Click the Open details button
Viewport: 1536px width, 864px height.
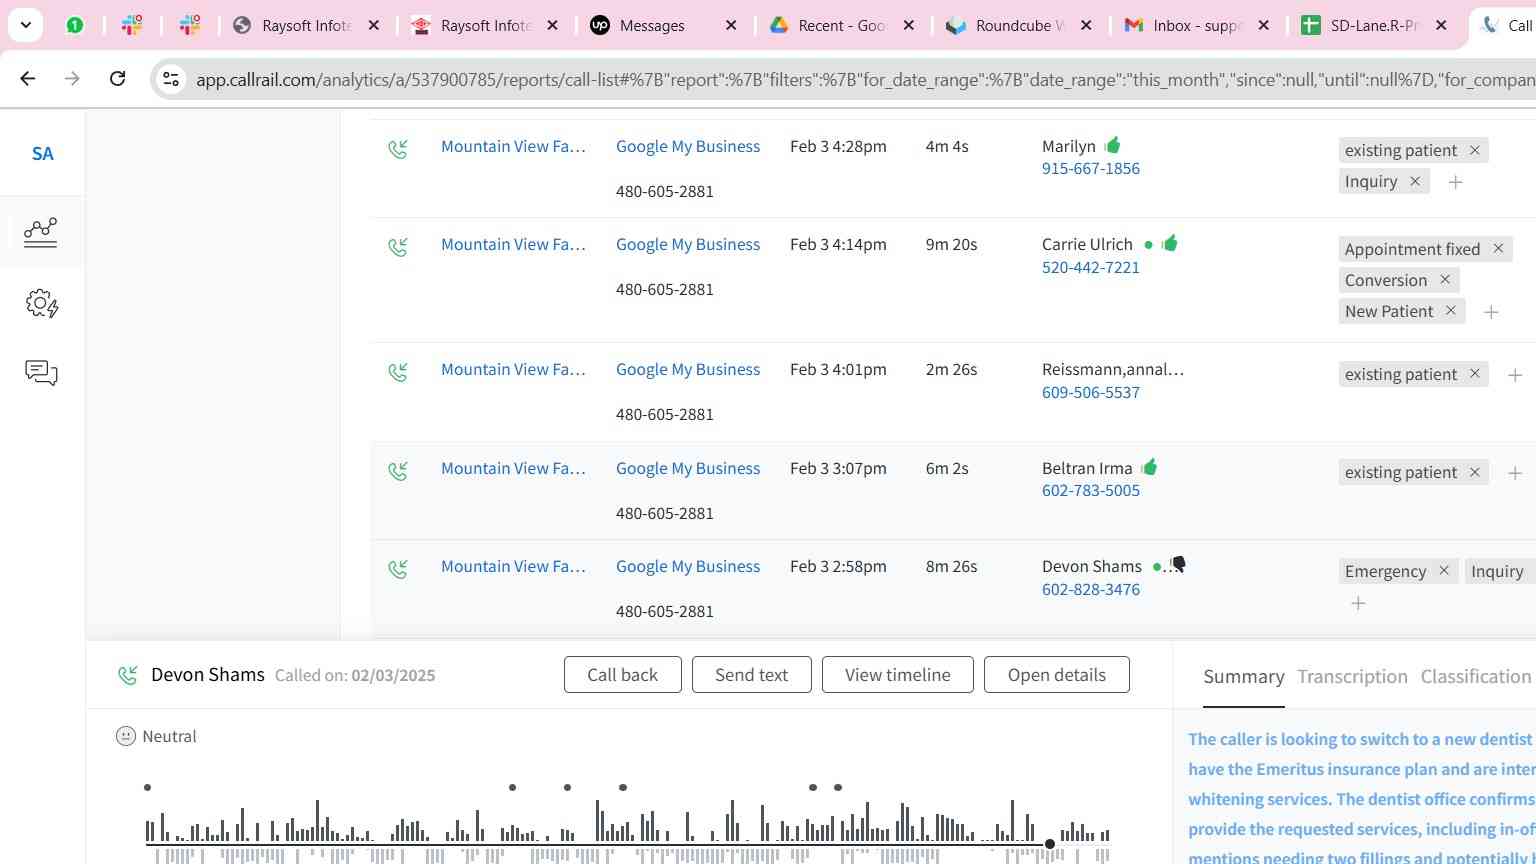pyautogui.click(x=1056, y=675)
